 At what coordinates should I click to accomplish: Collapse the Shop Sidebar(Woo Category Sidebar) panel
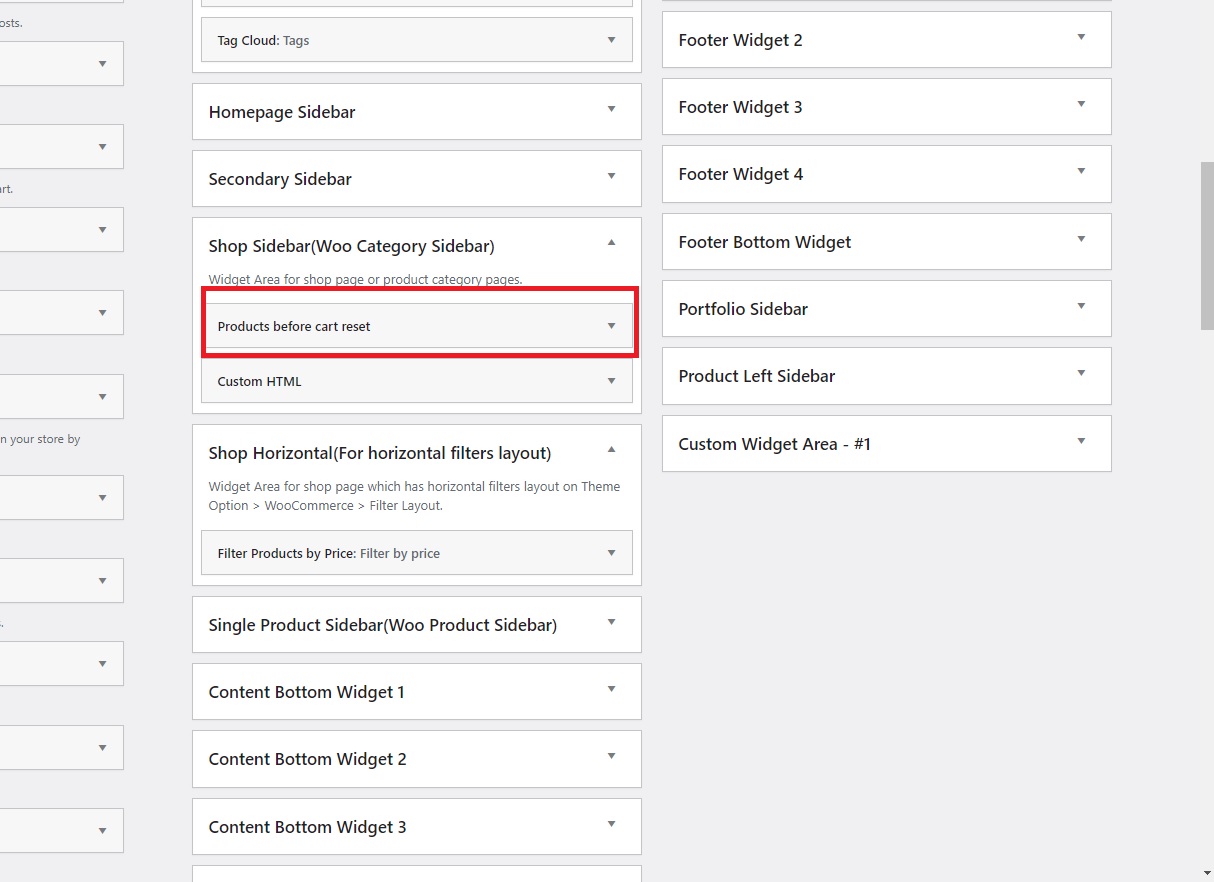(612, 243)
